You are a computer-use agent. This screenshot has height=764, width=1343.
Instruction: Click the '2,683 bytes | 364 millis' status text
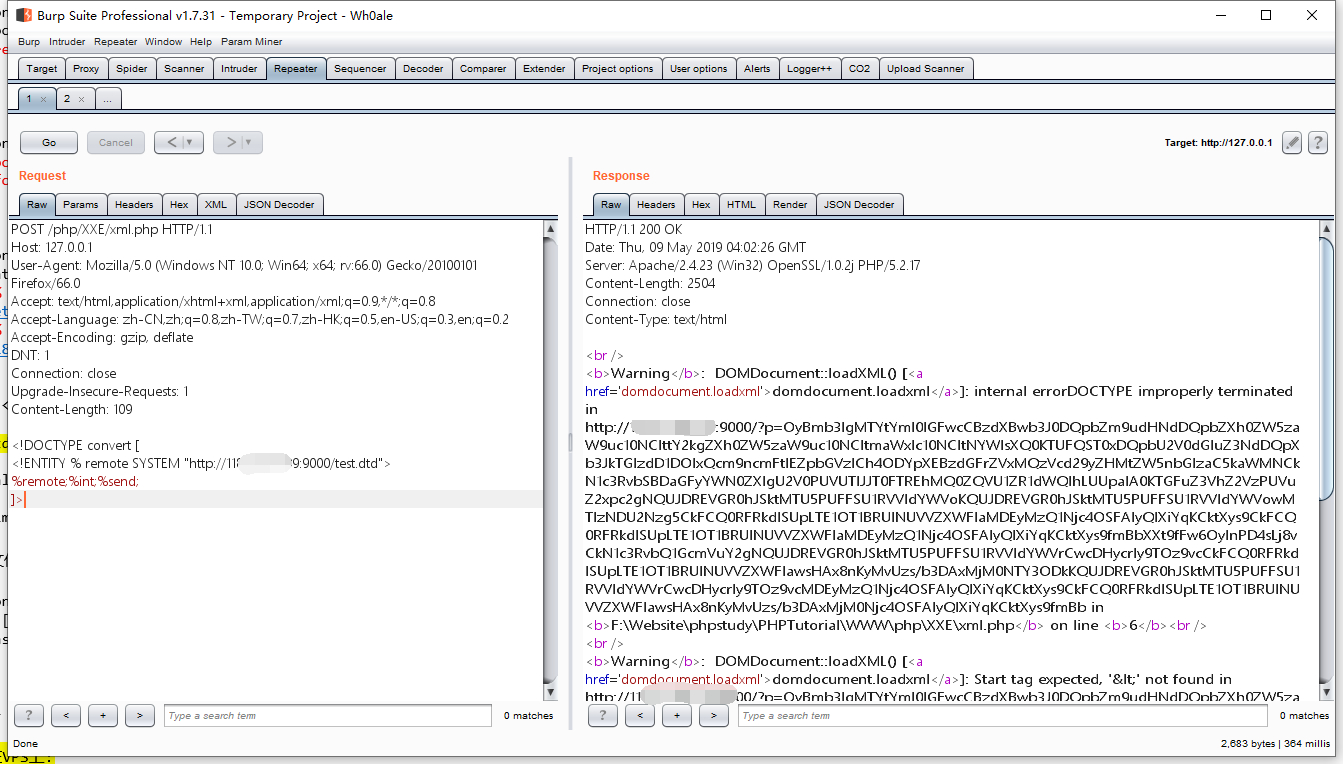coord(1275,744)
